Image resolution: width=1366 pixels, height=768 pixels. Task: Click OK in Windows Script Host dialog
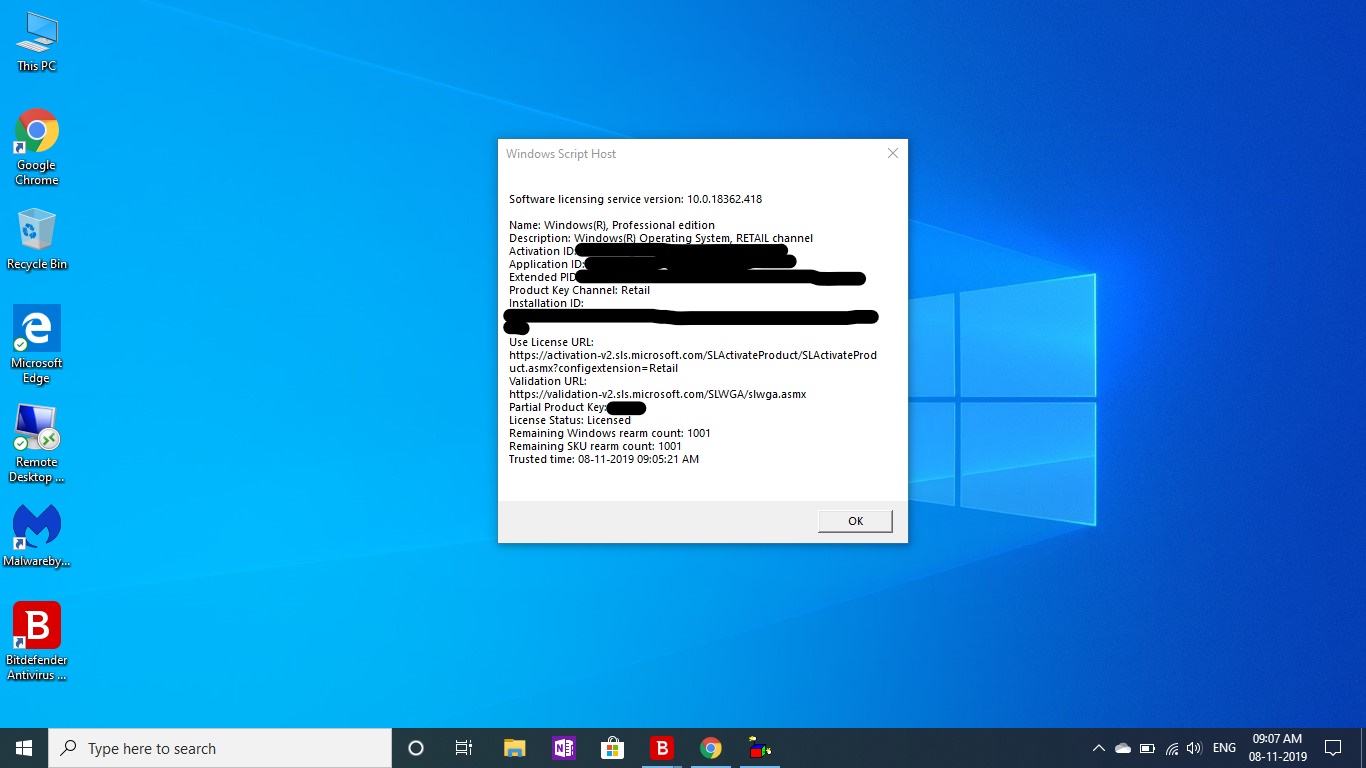pyautogui.click(x=855, y=521)
